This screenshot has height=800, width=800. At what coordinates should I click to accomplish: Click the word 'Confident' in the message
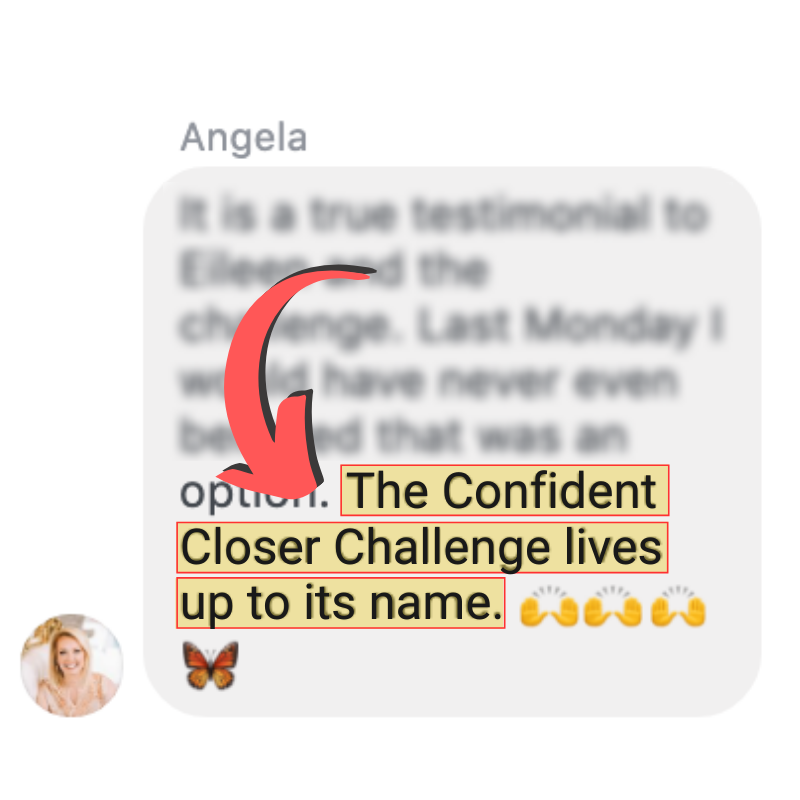(x=550, y=490)
